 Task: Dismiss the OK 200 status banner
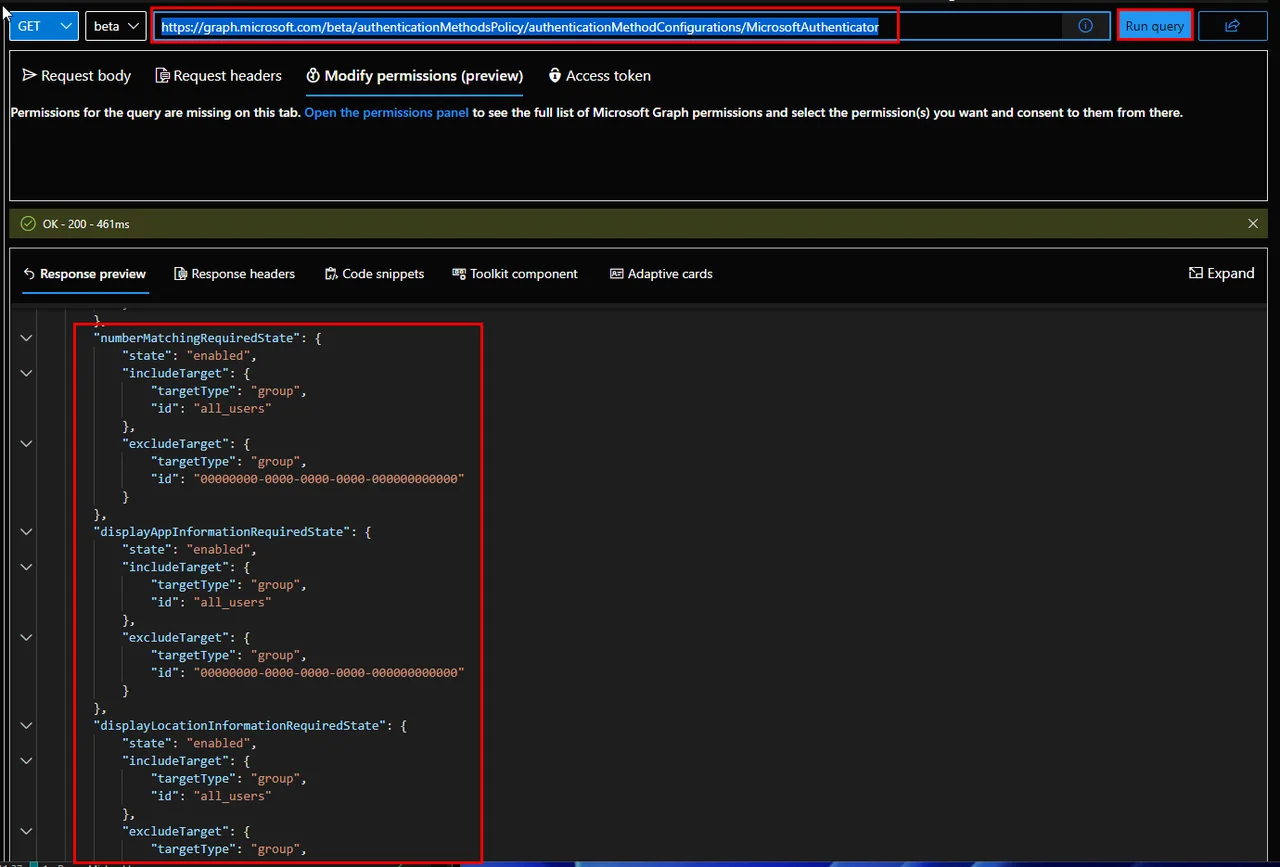pos(1253,224)
